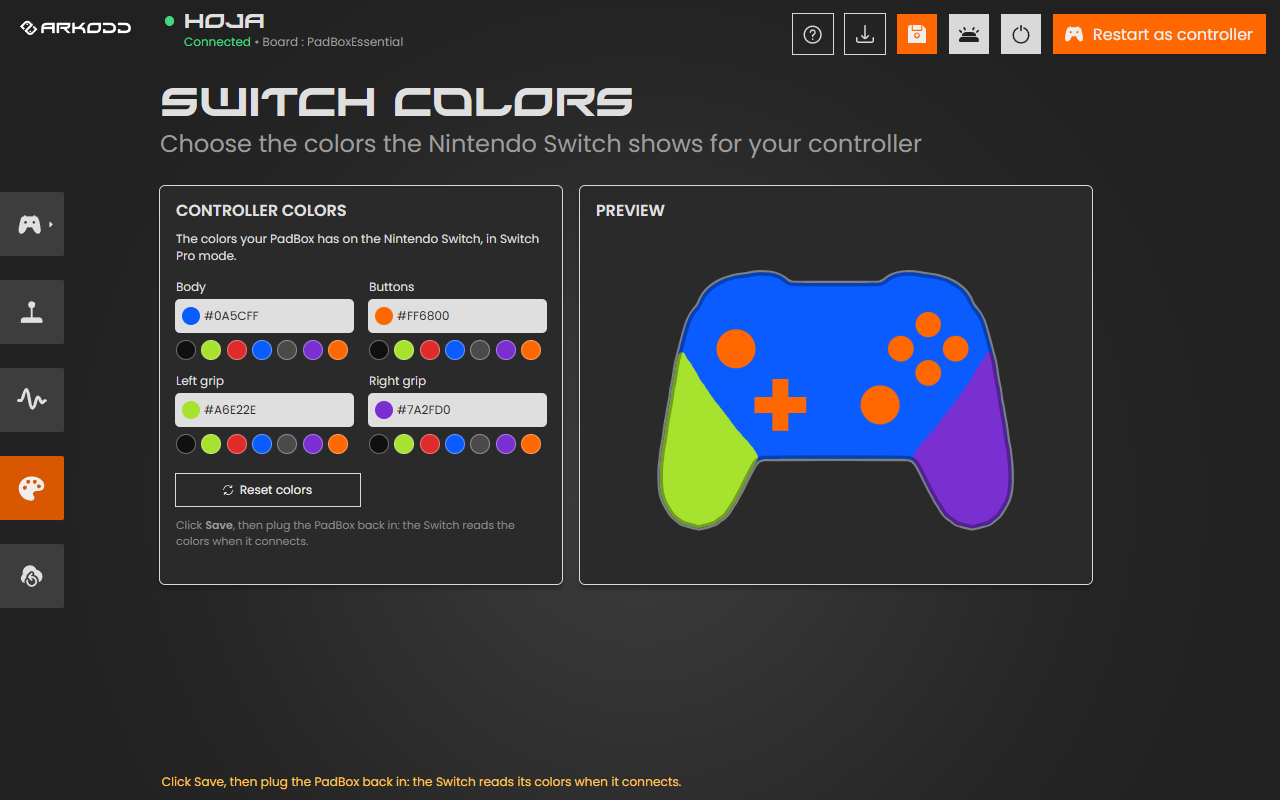Click the Arkodd logo
This screenshot has width=1280, height=800.
76,28
